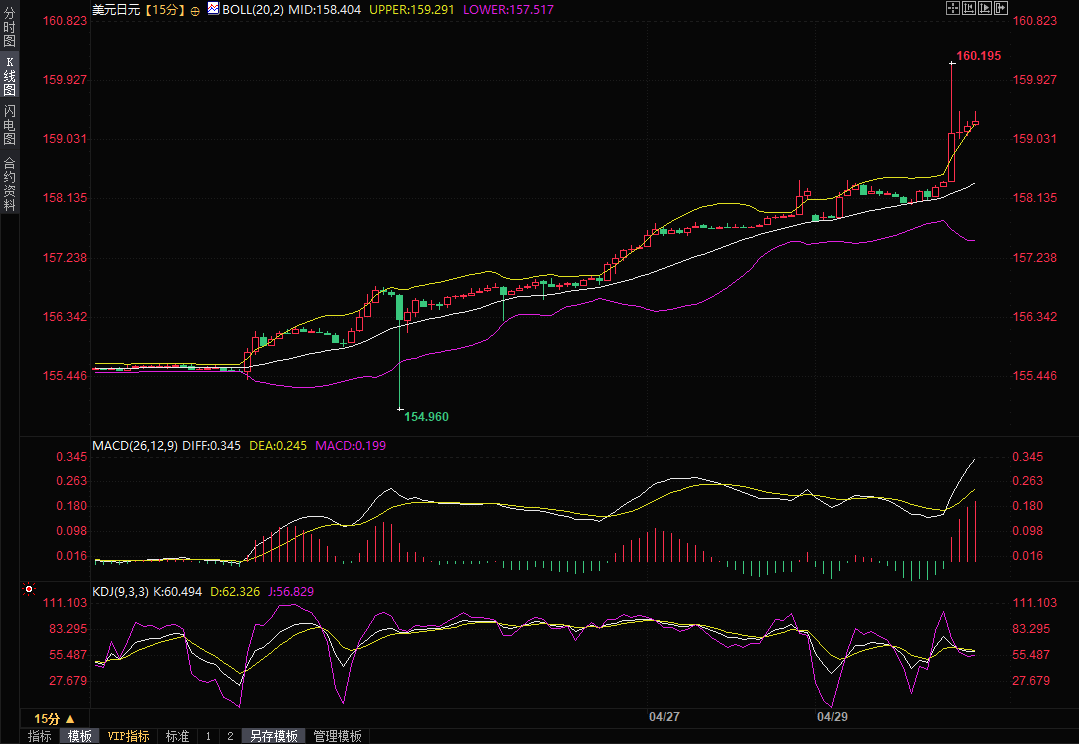This screenshot has width=1079, height=744.
Task: Click the 160.195 high price marker
Action: pos(978,56)
